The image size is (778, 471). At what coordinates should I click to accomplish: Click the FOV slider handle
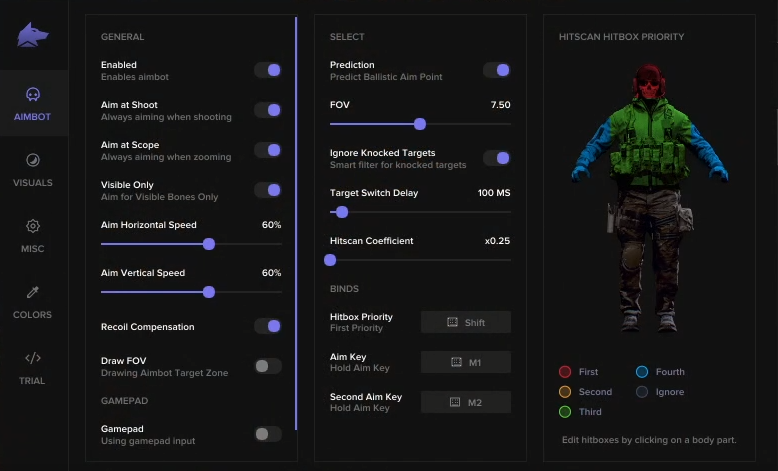(x=420, y=124)
